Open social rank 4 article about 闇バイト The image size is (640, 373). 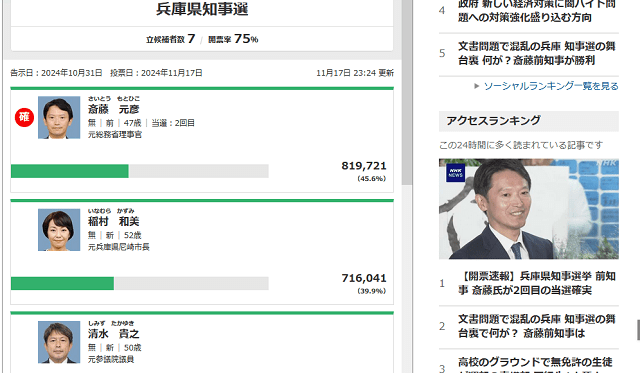(536, 11)
